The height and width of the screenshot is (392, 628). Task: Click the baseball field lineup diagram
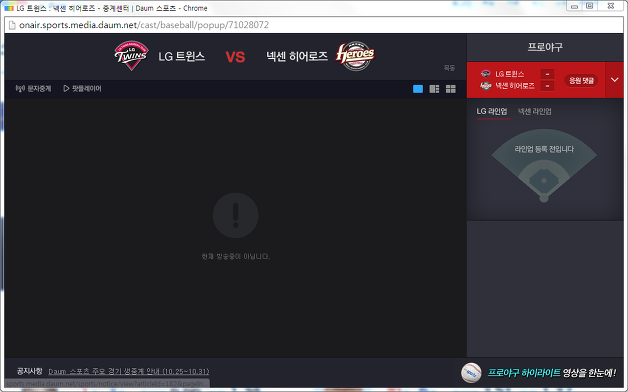coord(544,165)
